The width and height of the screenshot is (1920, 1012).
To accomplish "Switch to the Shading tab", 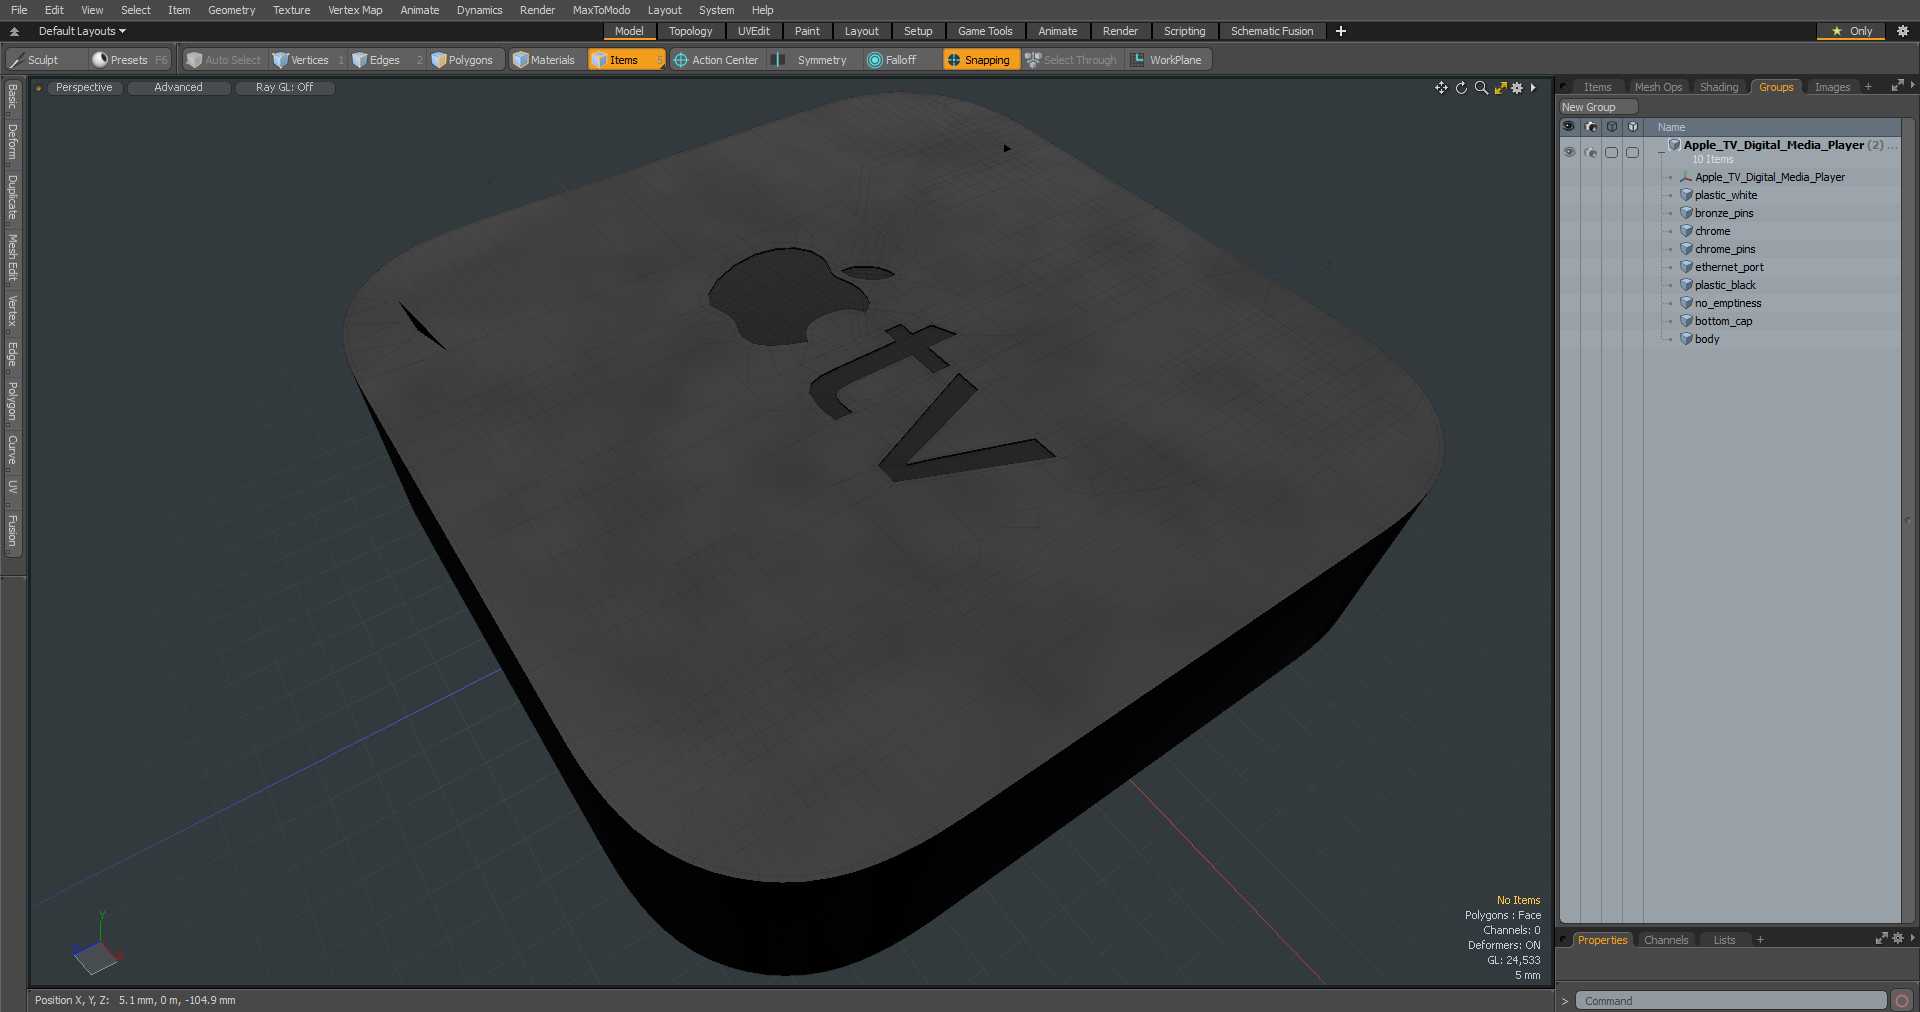I will pos(1719,87).
